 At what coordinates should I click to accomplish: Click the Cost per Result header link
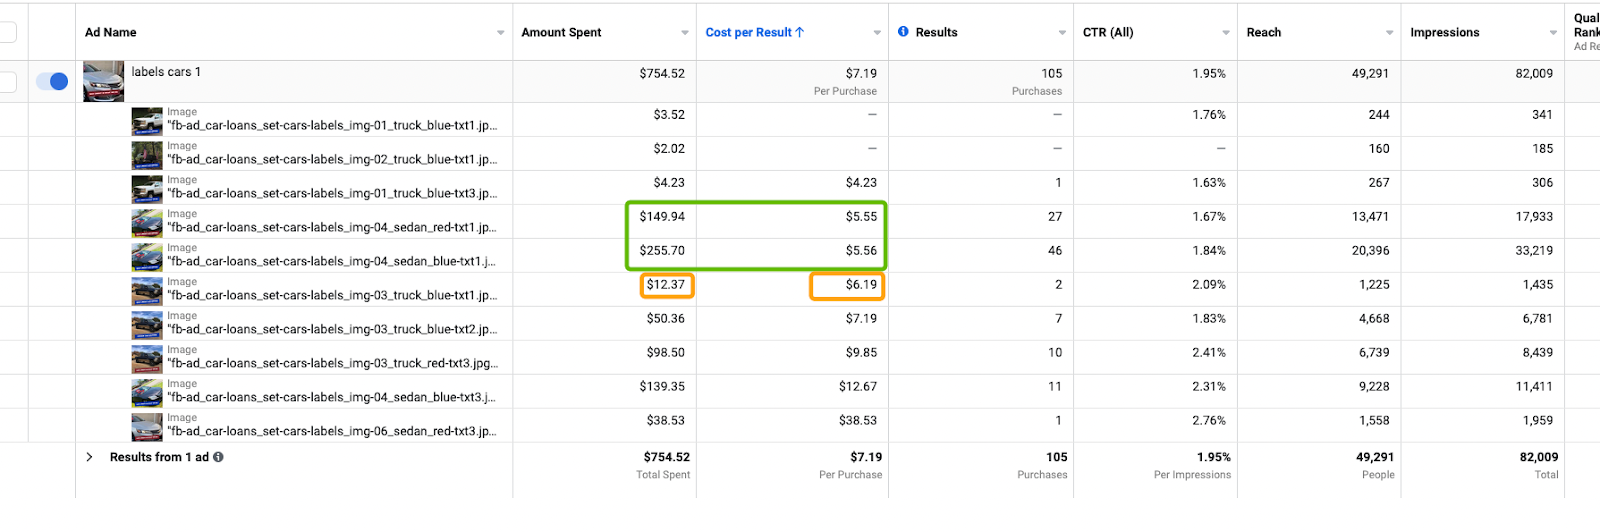click(748, 32)
